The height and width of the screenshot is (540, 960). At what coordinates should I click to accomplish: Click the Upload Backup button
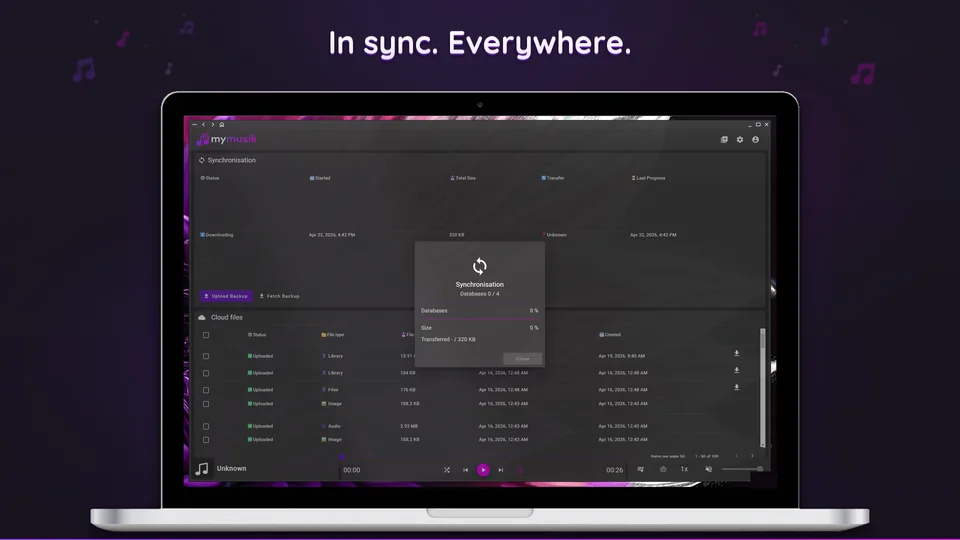click(x=226, y=296)
